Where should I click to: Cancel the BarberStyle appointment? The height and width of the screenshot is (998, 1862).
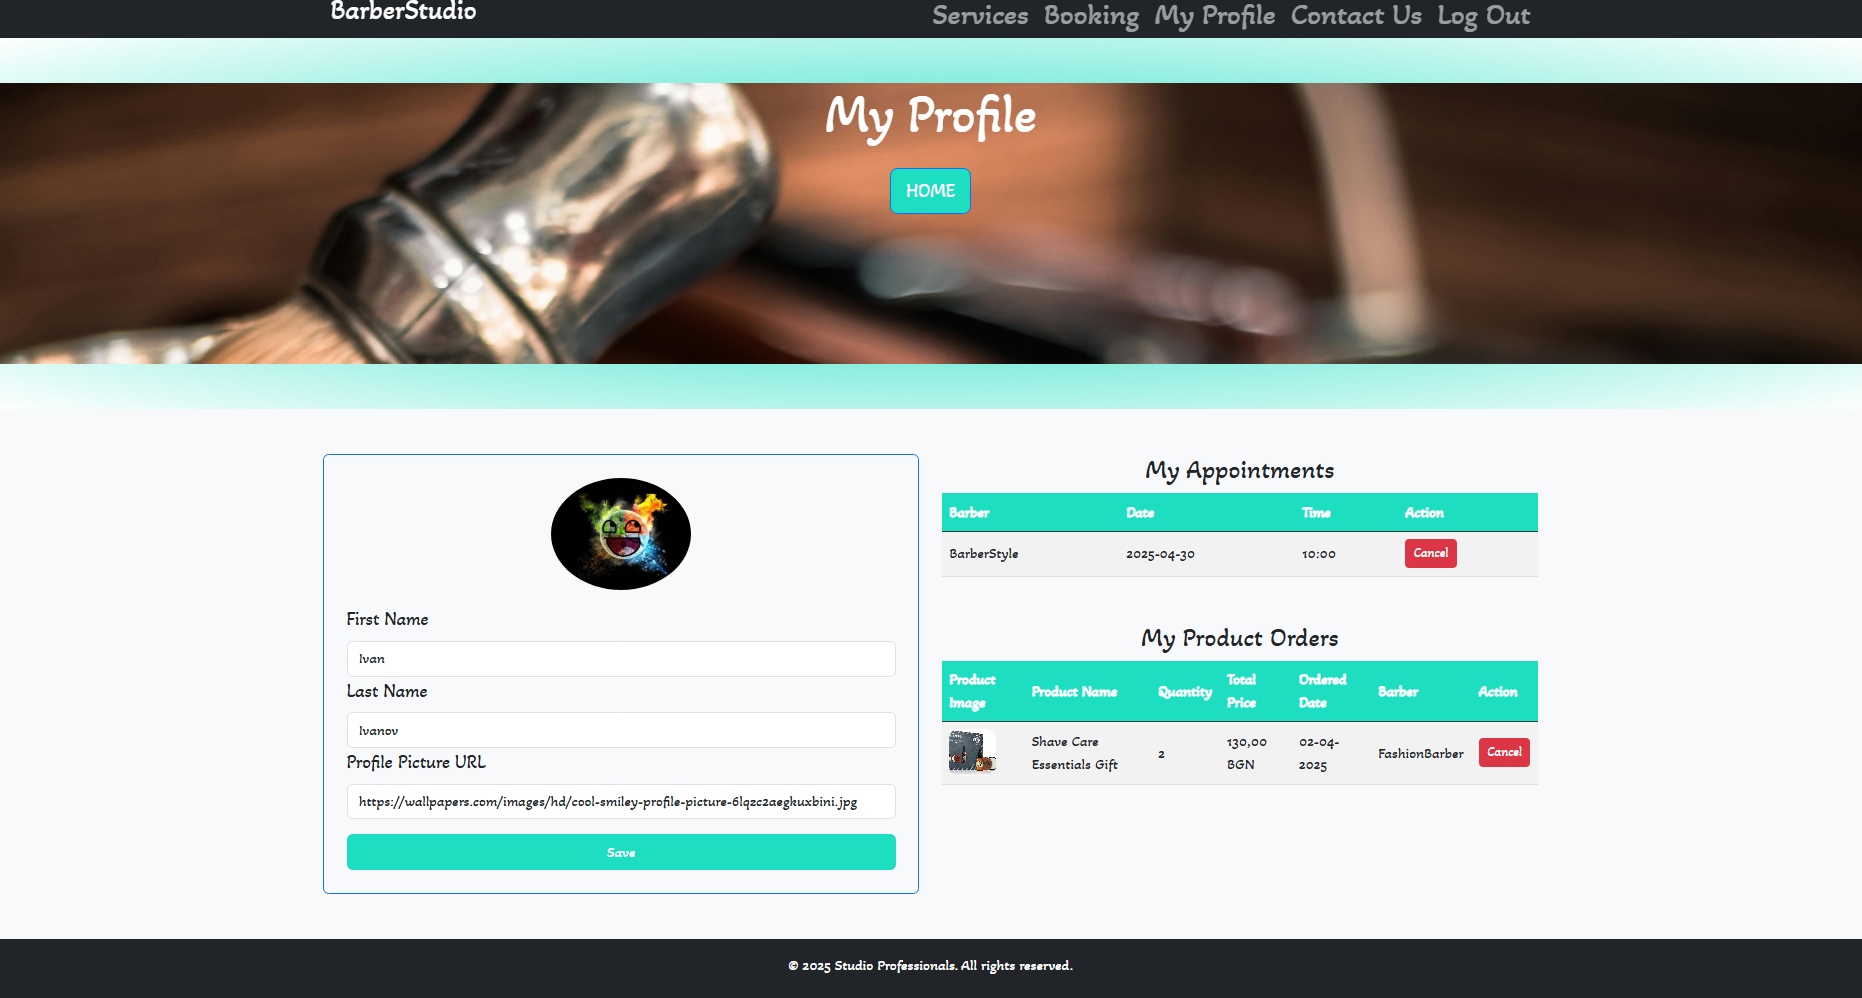(x=1430, y=553)
